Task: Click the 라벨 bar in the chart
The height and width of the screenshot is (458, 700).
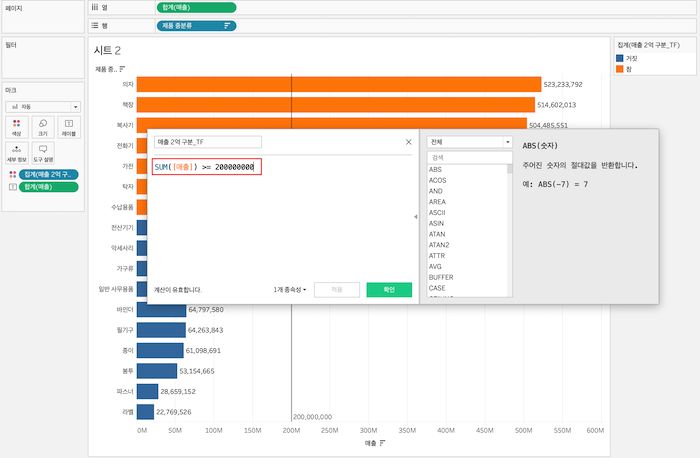Action: pyautogui.click(x=146, y=412)
